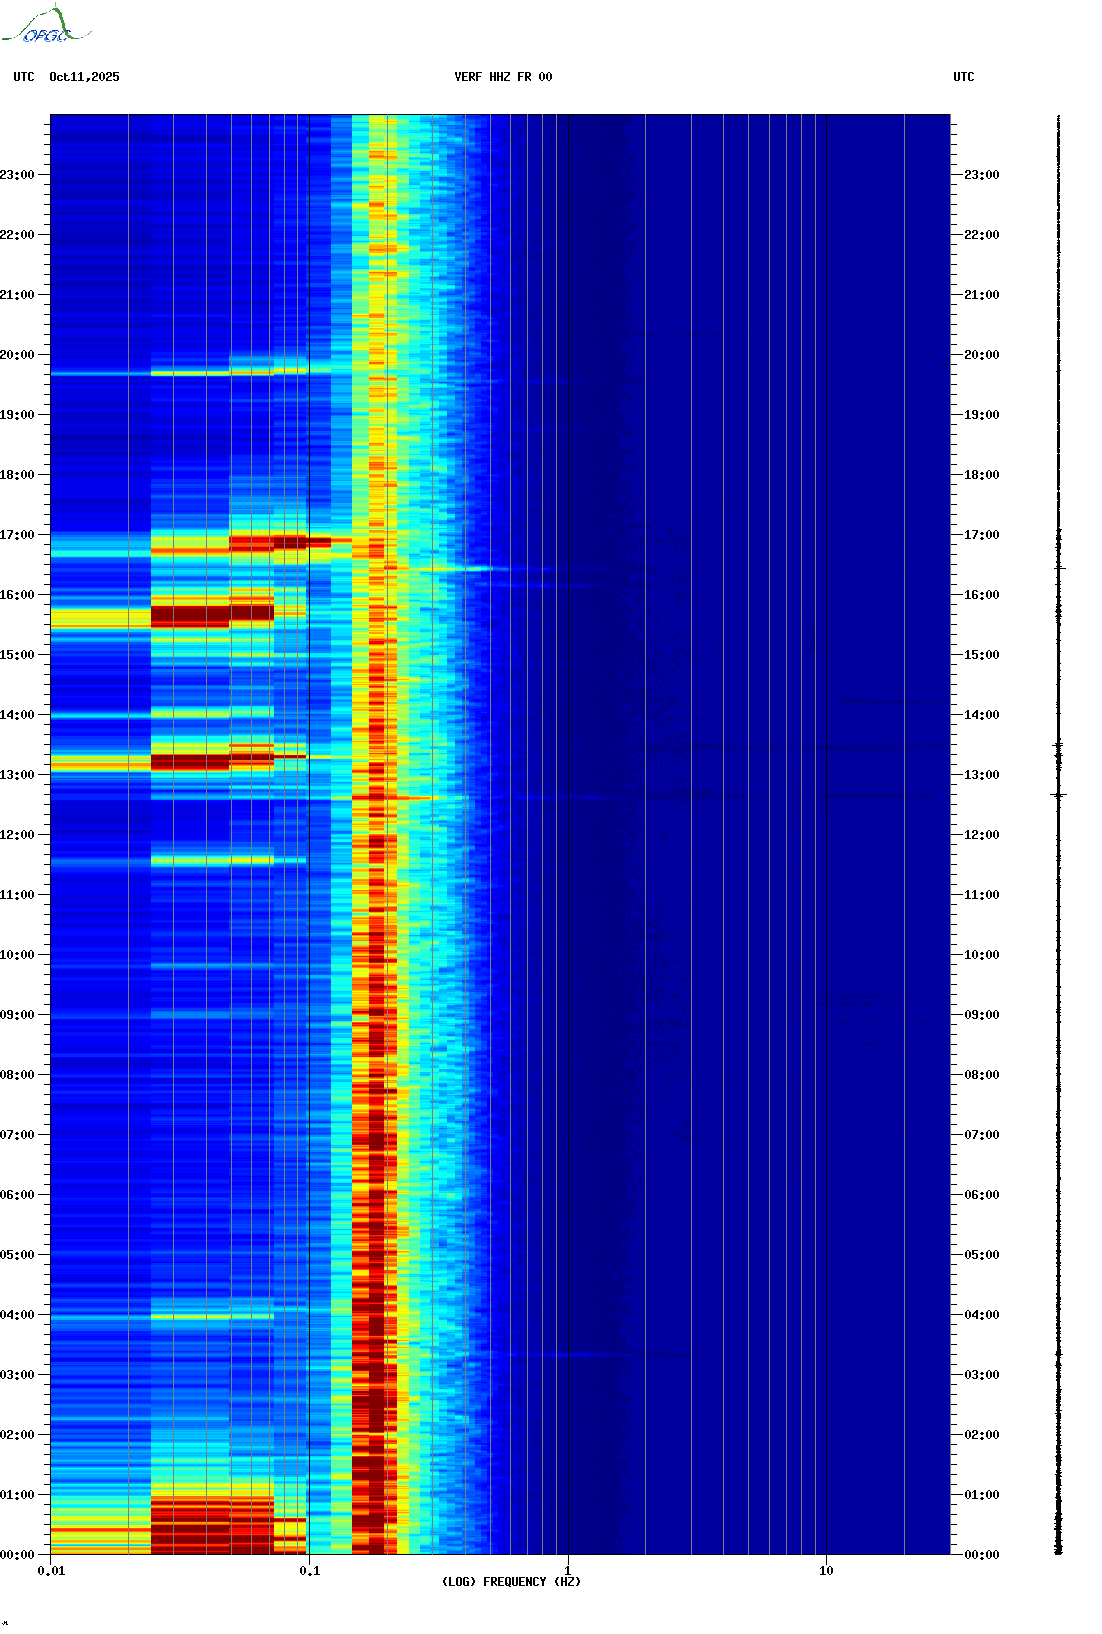Click the left 01:00 time tick label
Viewport: 1102px width, 1634px height.
click(17, 1495)
